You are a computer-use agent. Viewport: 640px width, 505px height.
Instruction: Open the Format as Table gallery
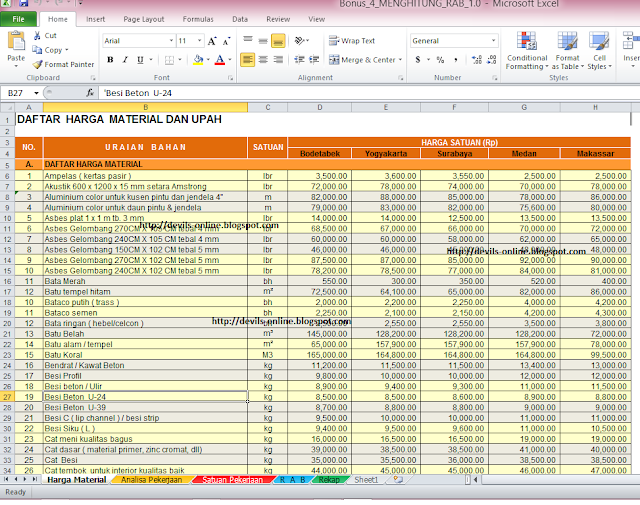(567, 41)
